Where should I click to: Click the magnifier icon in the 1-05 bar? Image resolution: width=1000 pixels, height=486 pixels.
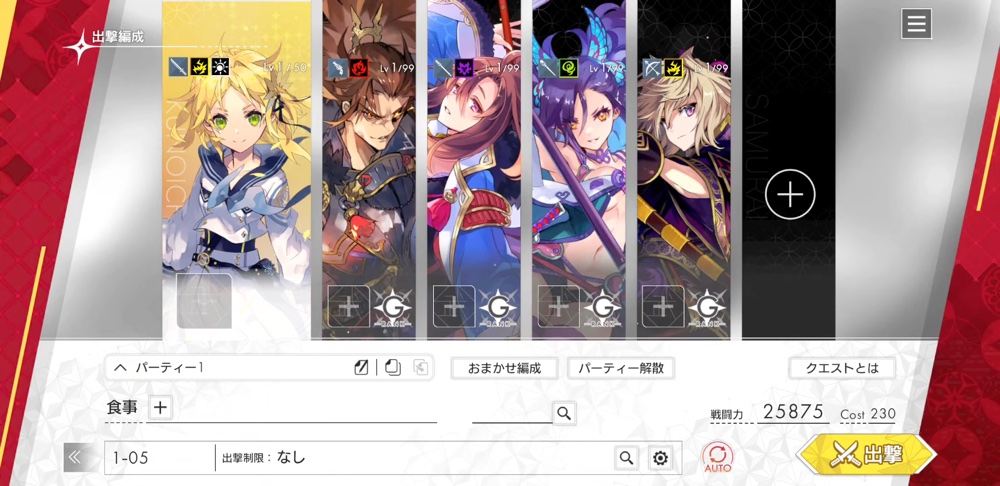click(x=626, y=457)
